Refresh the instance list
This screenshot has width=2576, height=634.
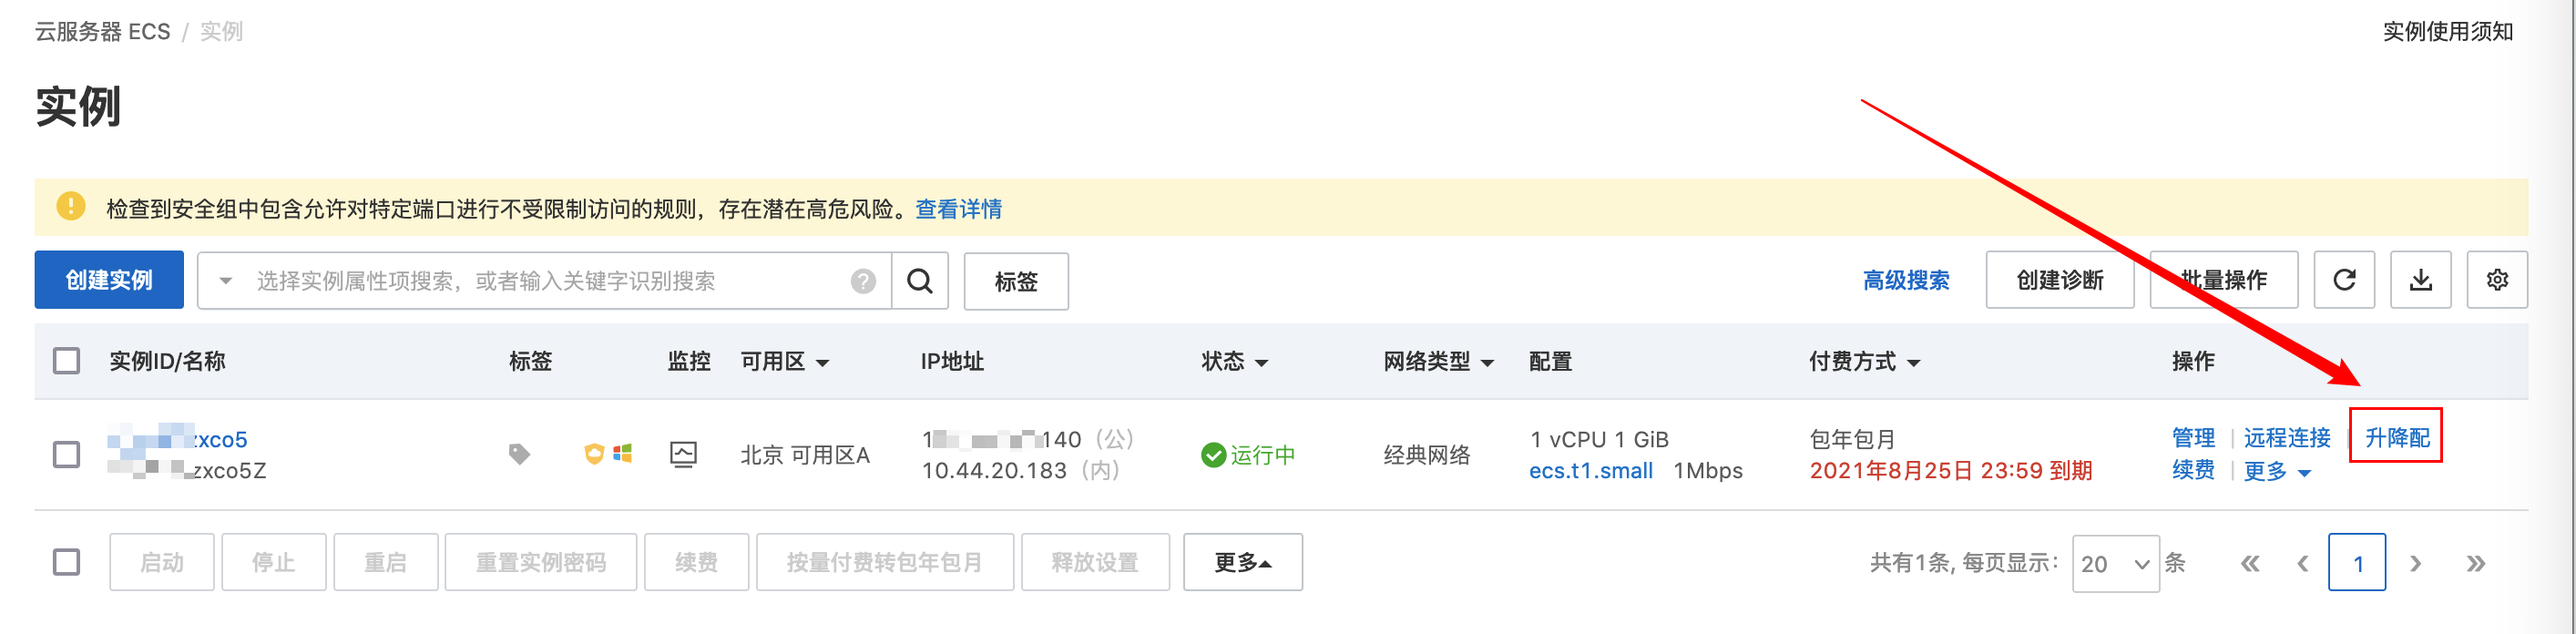point(2343,280)
